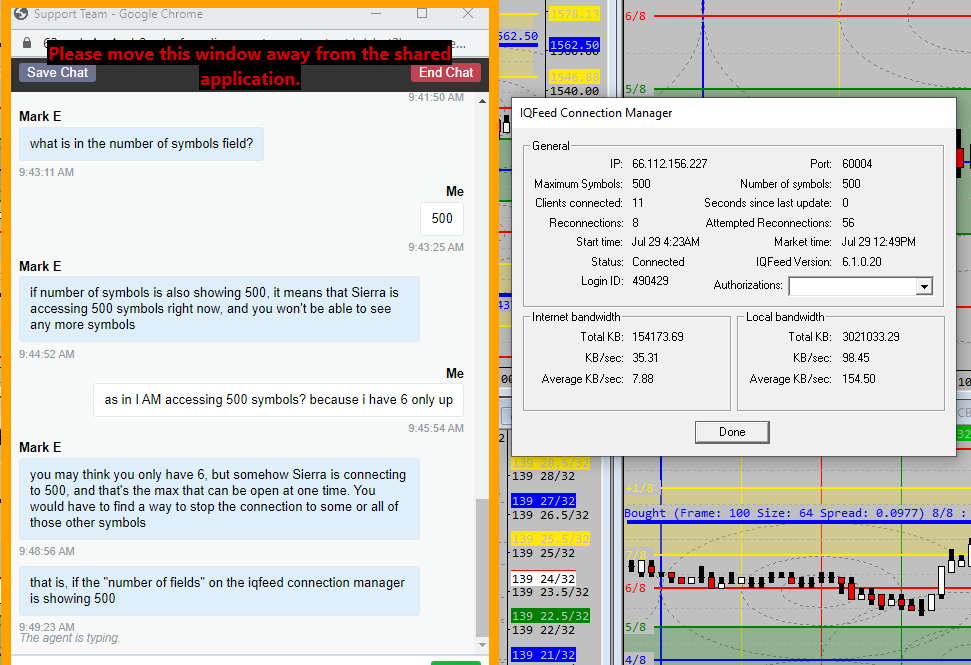Viewport: 971px width, 665px height.
Task: Click the Save Chat button
Action: pyautogui.click(x=58, y=72)
